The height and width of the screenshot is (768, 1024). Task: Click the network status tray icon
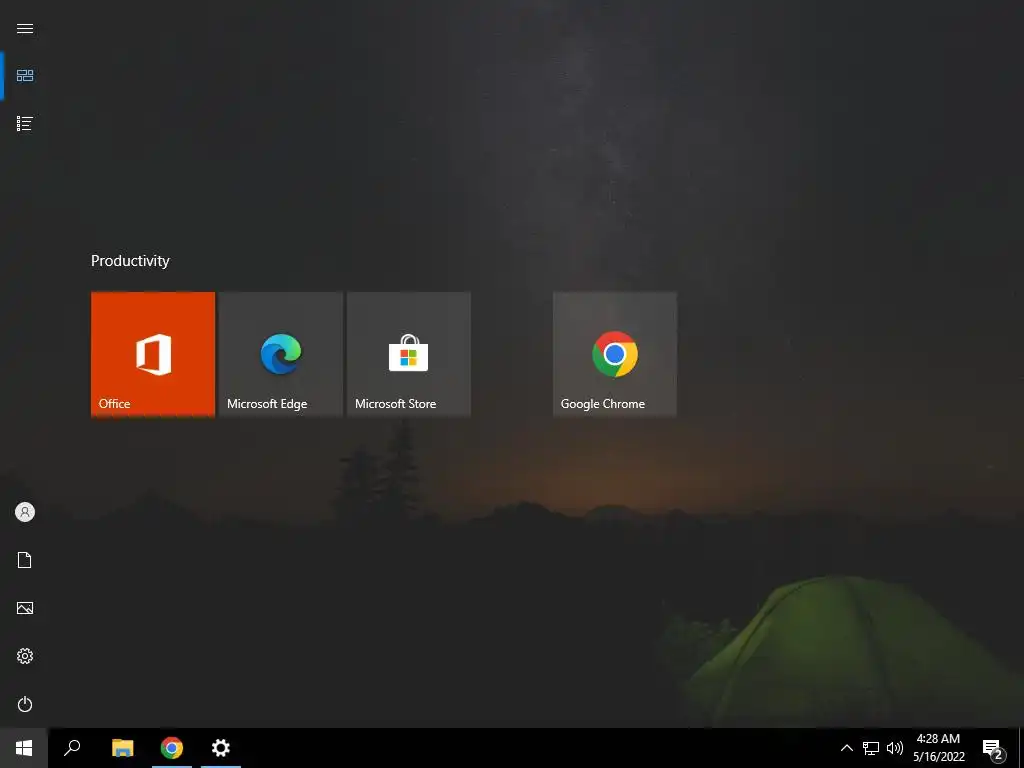[871, 748]
